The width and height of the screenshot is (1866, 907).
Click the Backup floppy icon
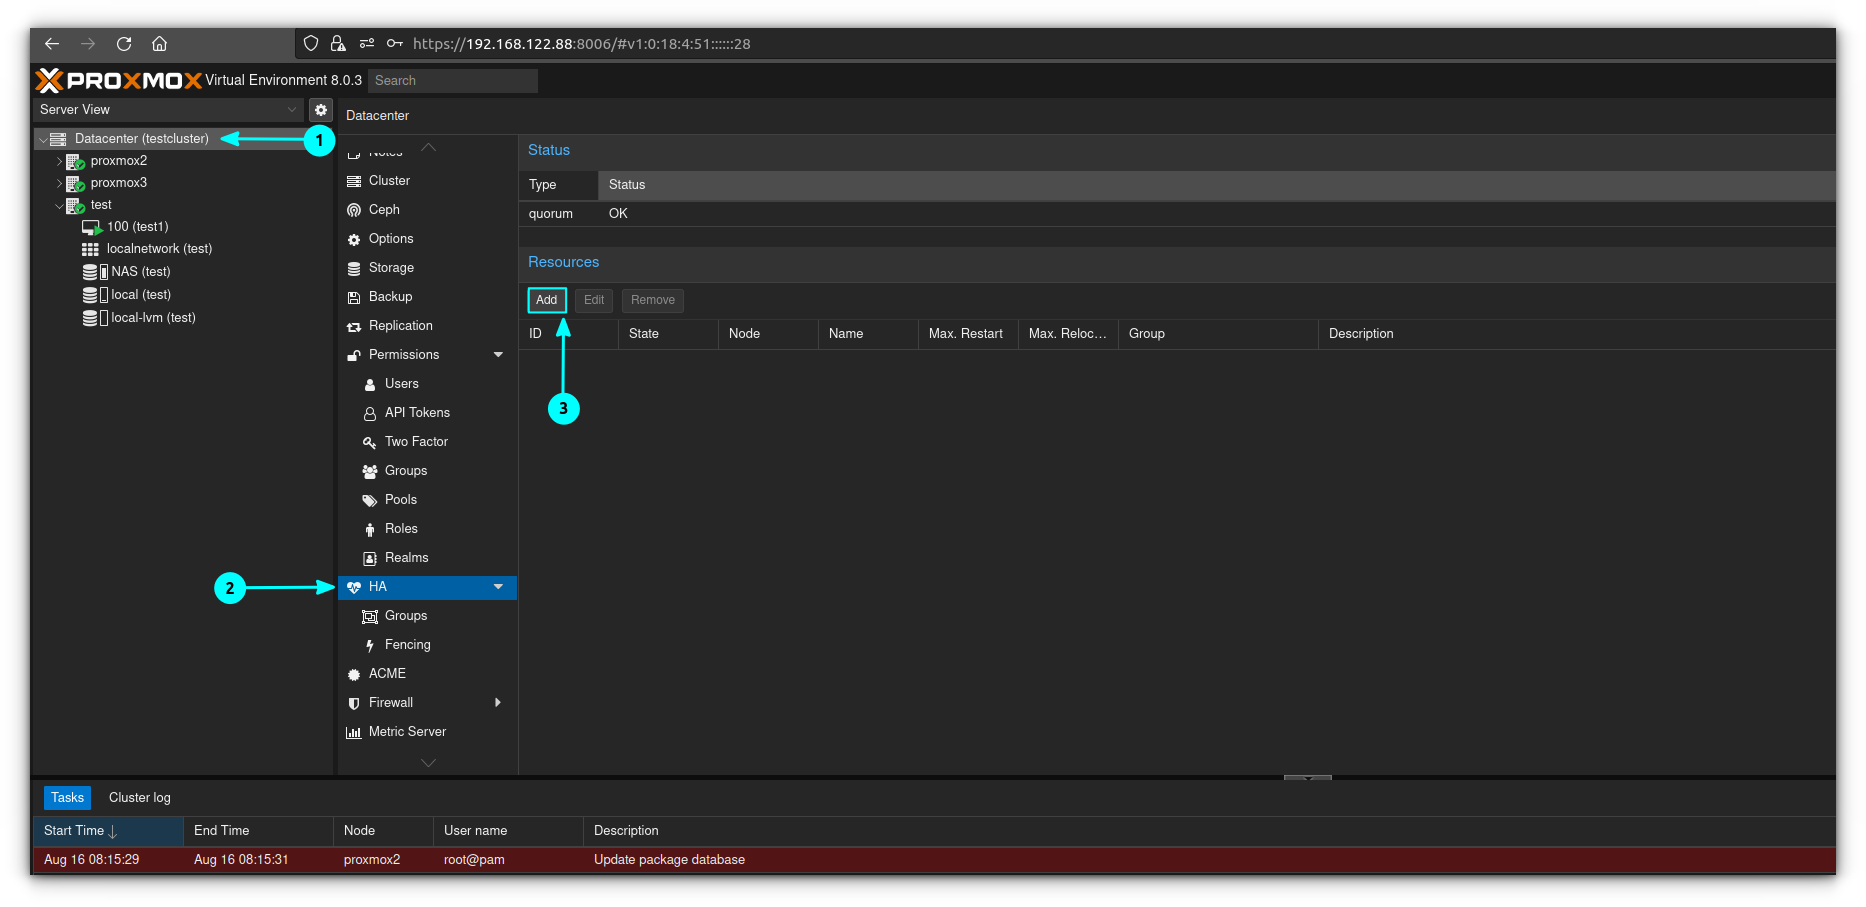pos(354,297)
